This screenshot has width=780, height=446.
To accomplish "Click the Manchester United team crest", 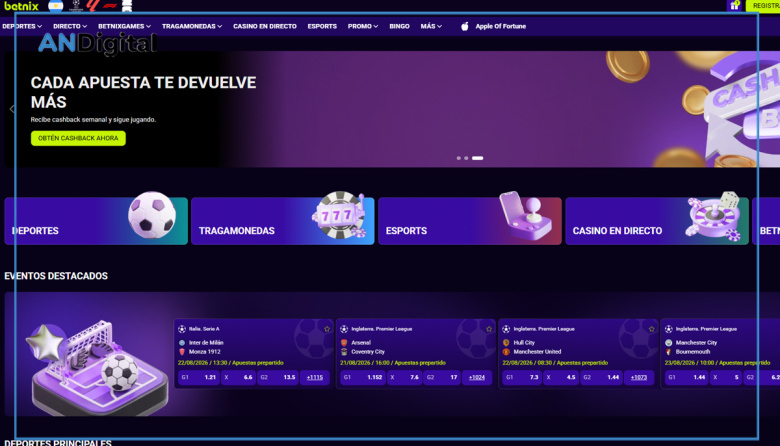I will coord(506,352).
